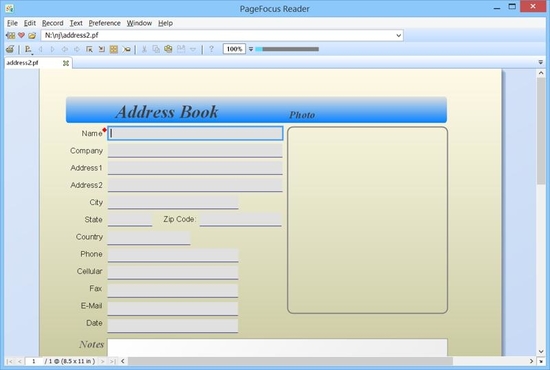Image resolution: width=550 pixels, height=370 pixels.
Task: Click the 100% zoom value box
Action: pos(234,49)
